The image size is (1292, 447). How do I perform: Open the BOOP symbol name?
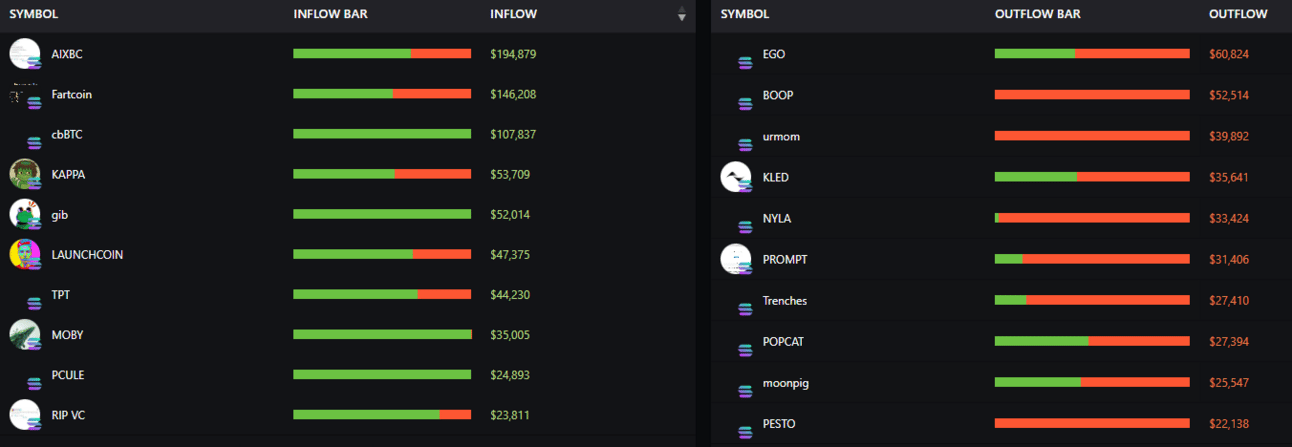[x=778, y=95]
